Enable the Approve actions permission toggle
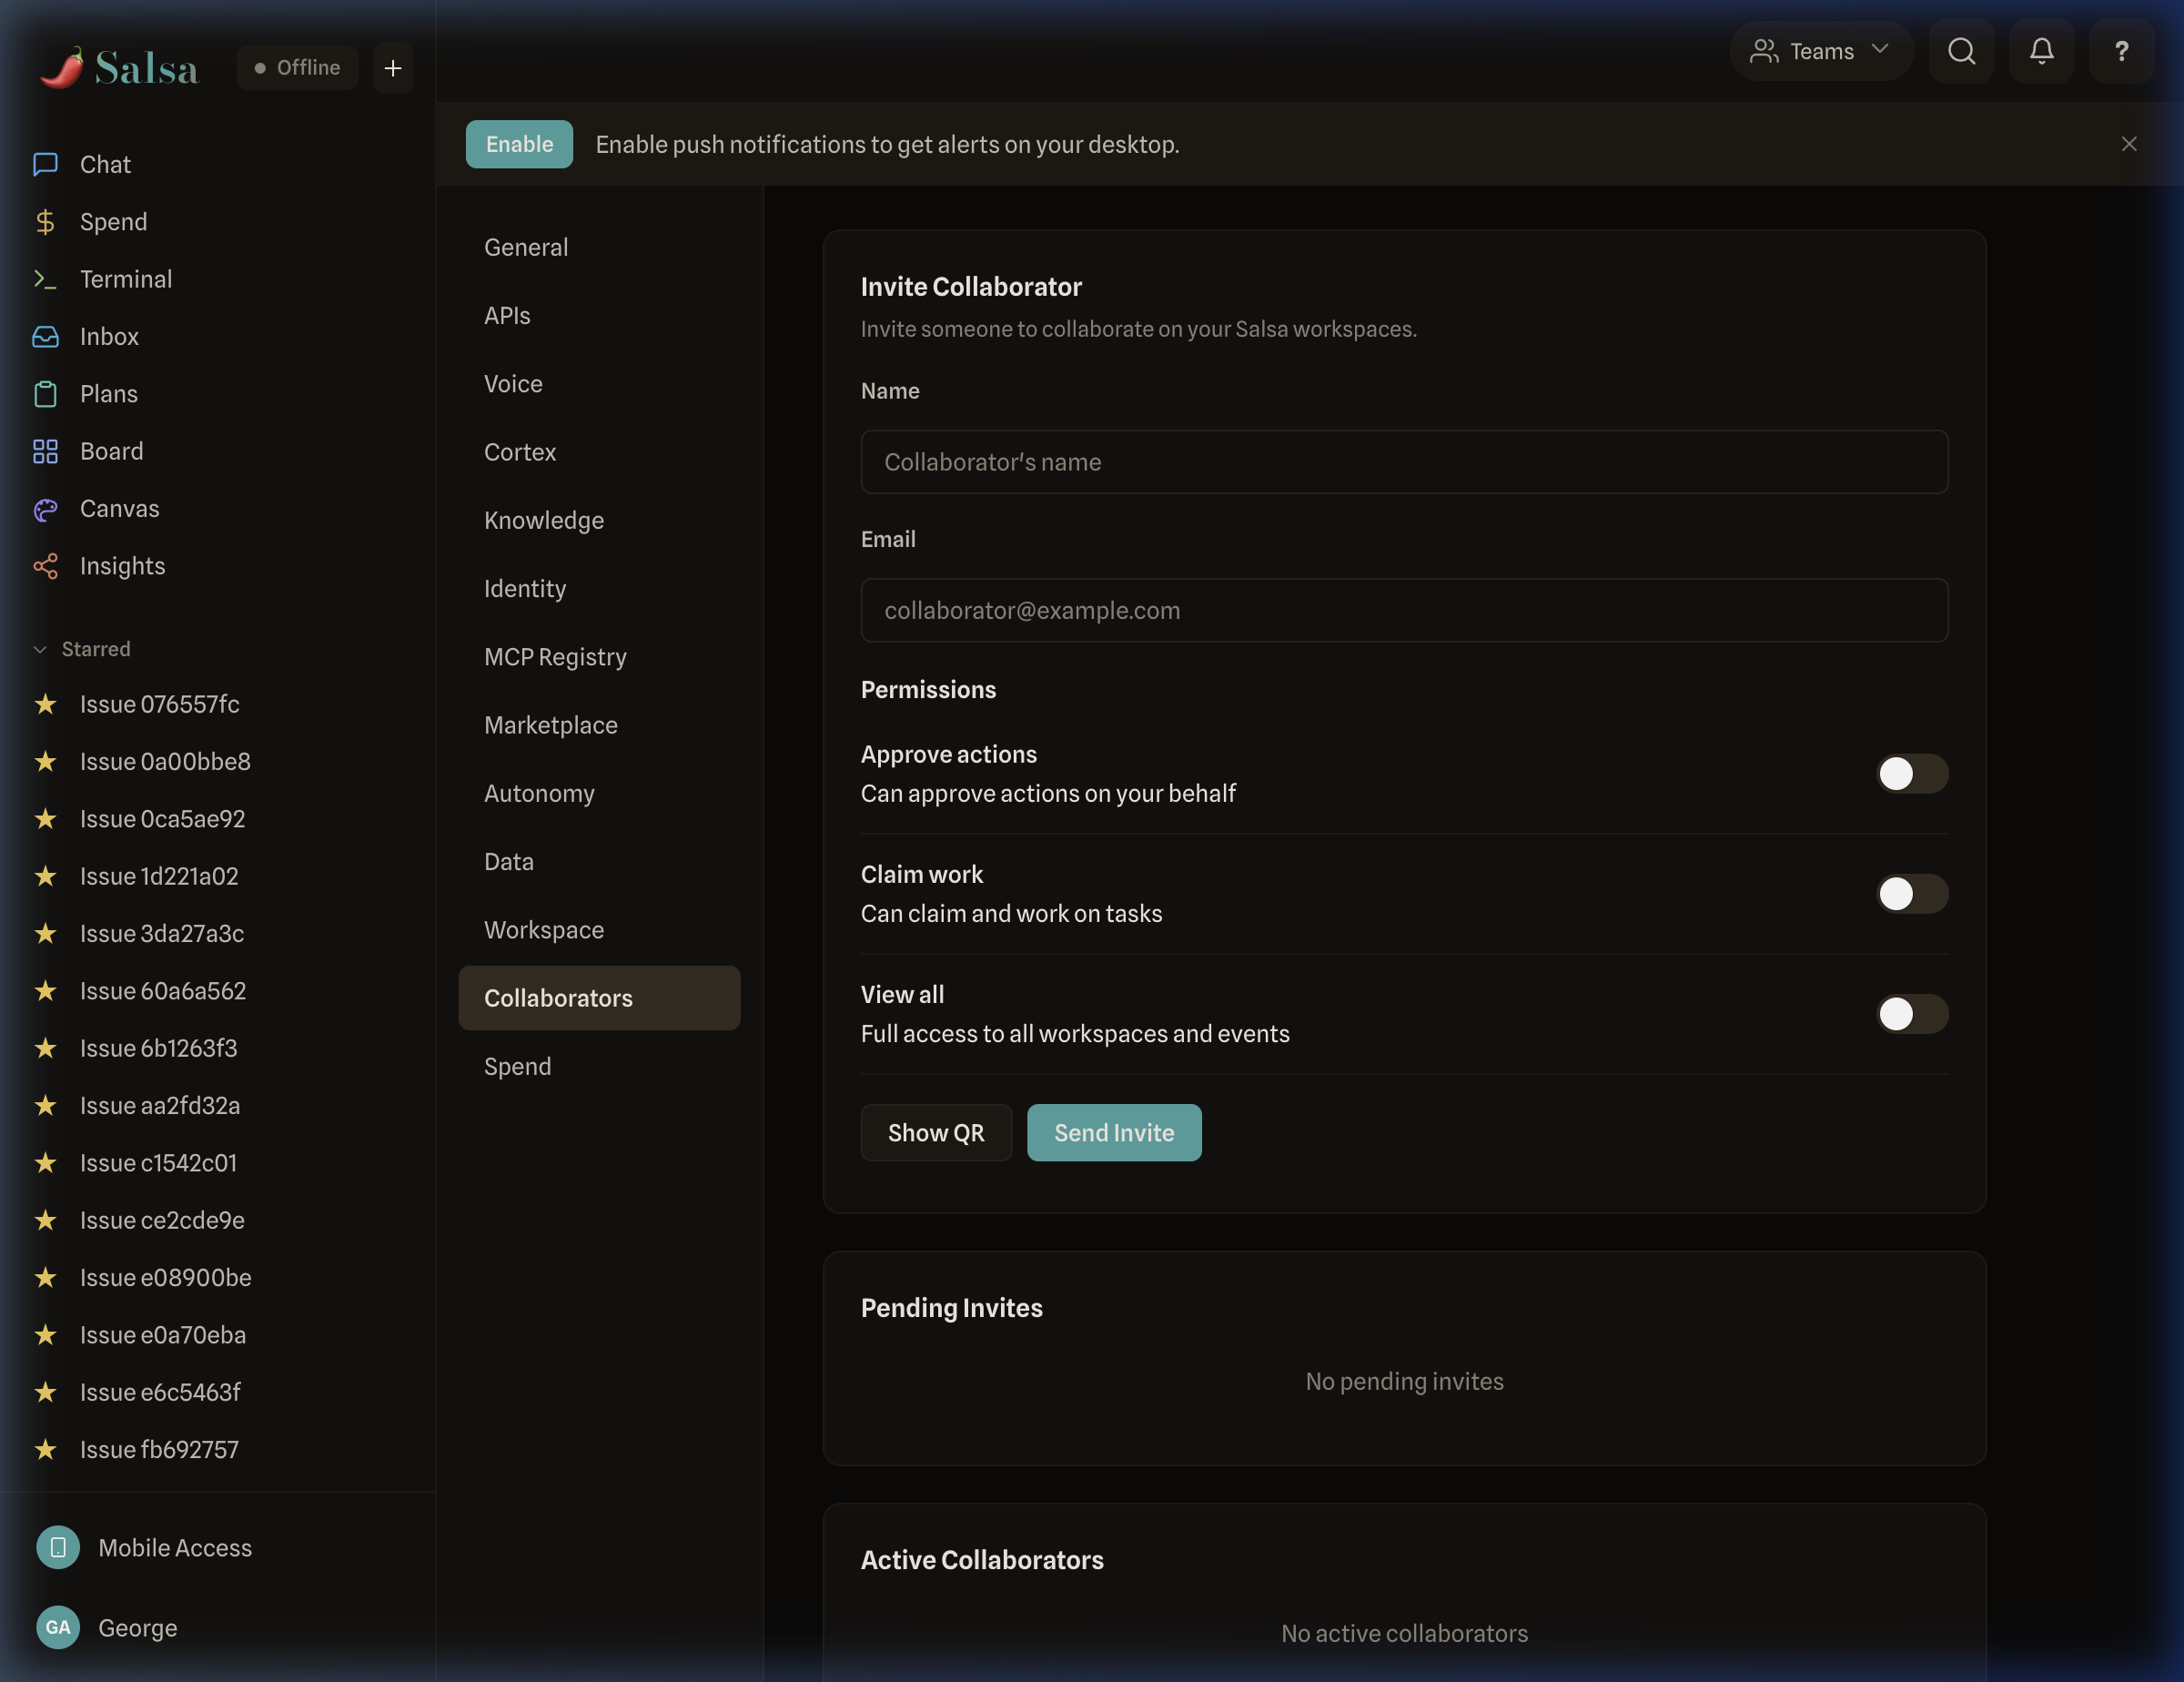Screen dimensions: 2184x1682 (x=1911, y=773)
